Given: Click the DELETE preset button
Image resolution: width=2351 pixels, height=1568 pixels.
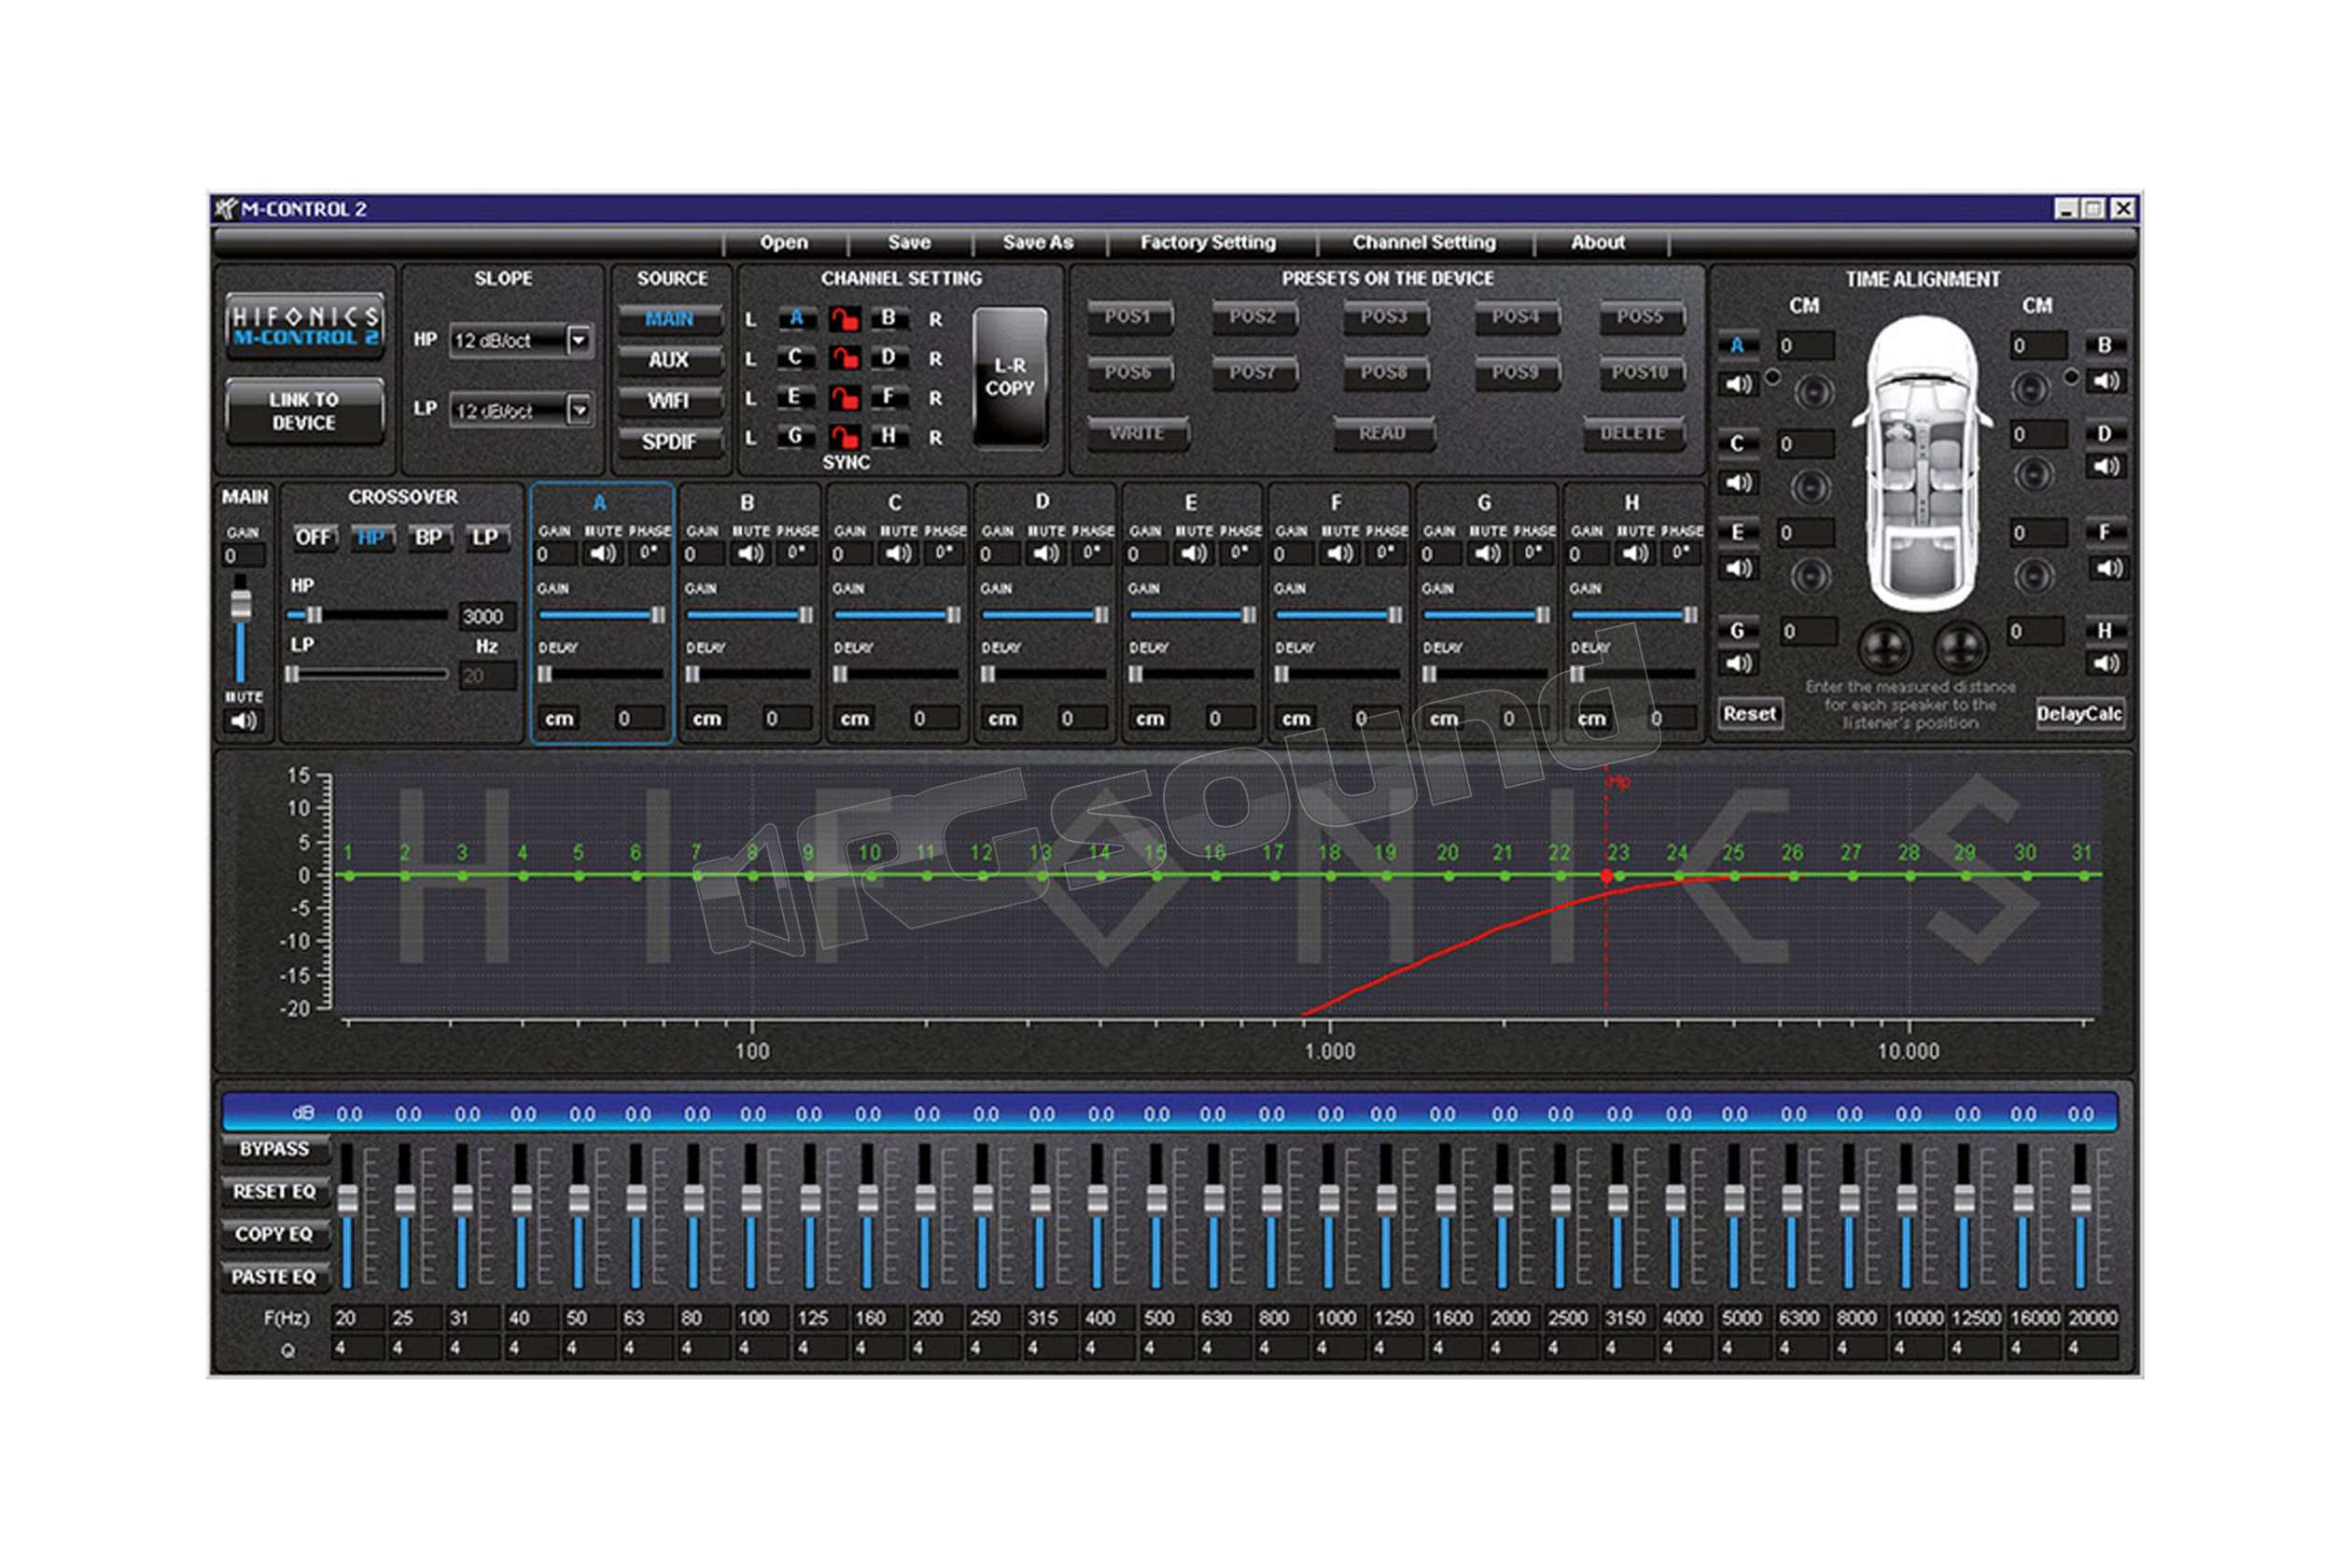Looking at the screenshot, I should click(x=1633, y=434).
